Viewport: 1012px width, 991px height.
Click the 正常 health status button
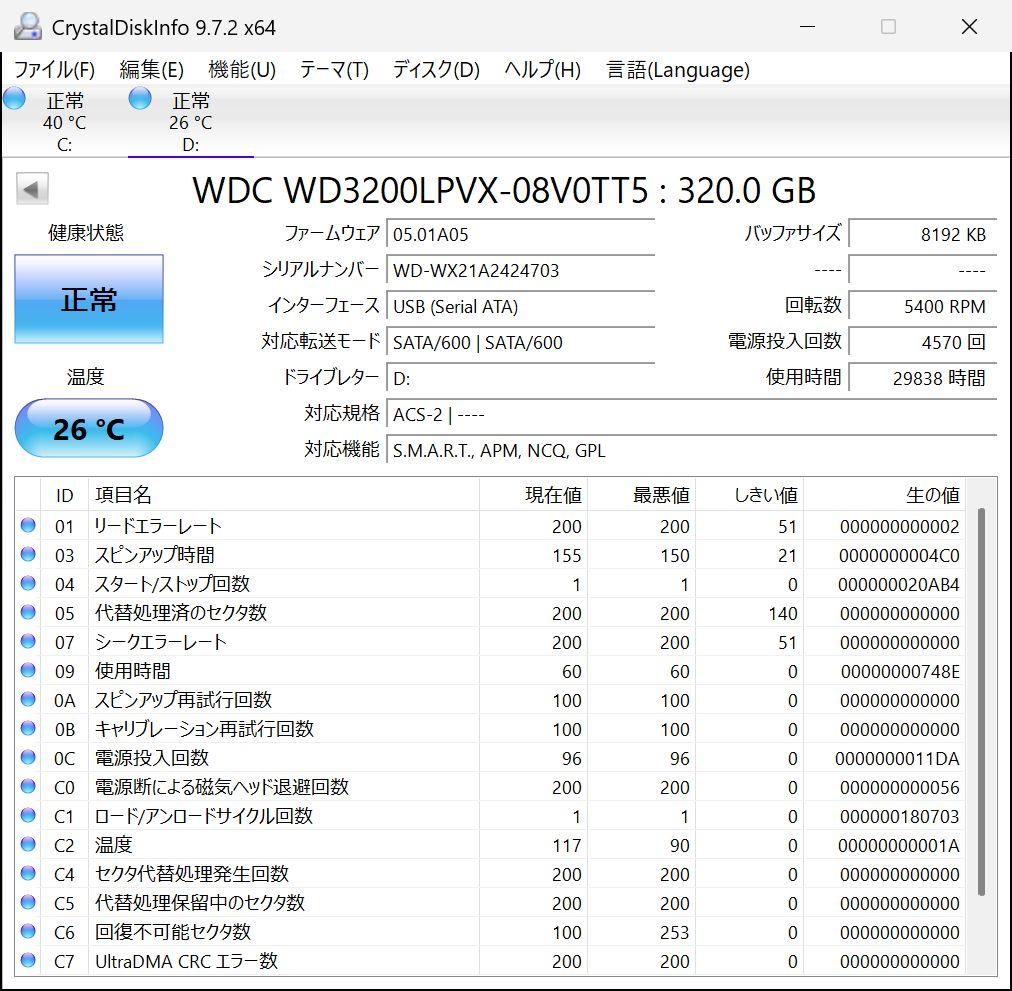coord(89,299)
